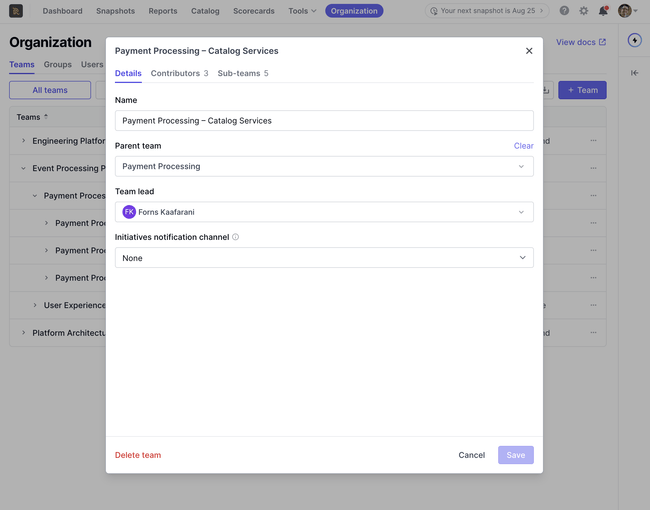Click the Cancel button
The width and height of the screenshot is (650, 510).
(x=471, y=455)
